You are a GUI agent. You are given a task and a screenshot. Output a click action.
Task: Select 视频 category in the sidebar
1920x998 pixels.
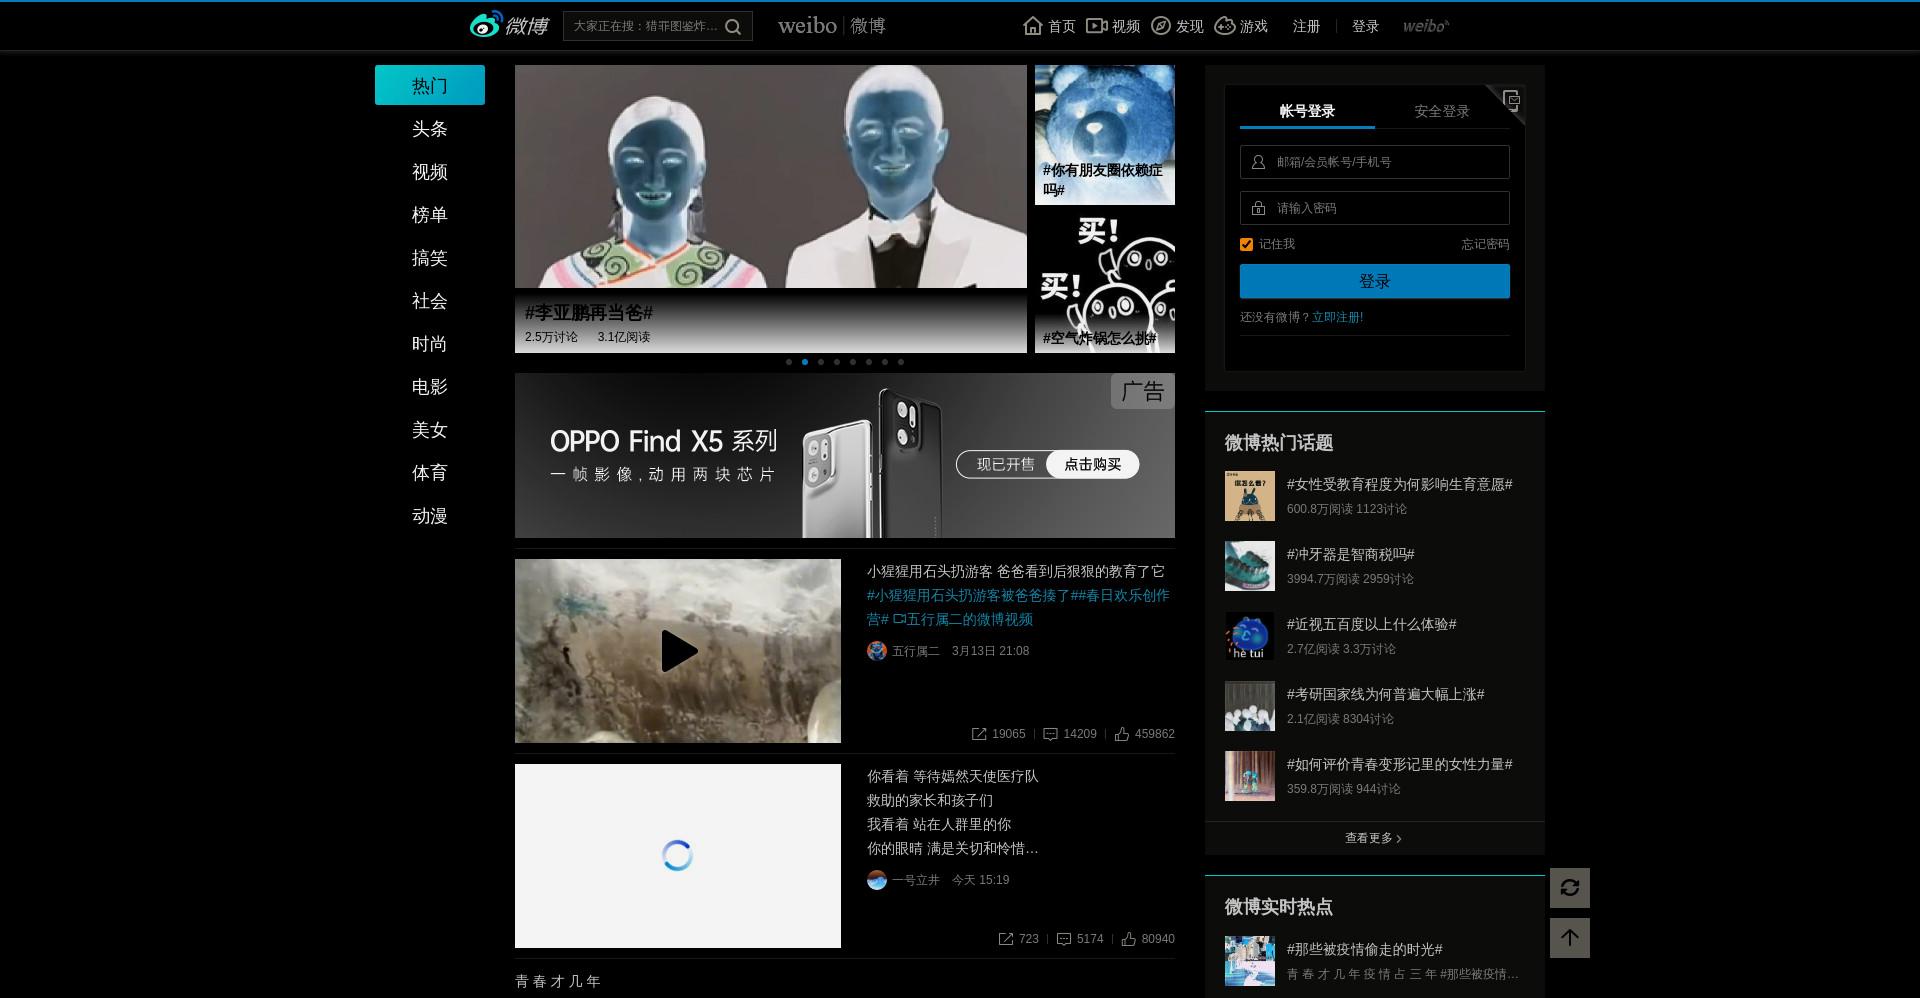430,172
